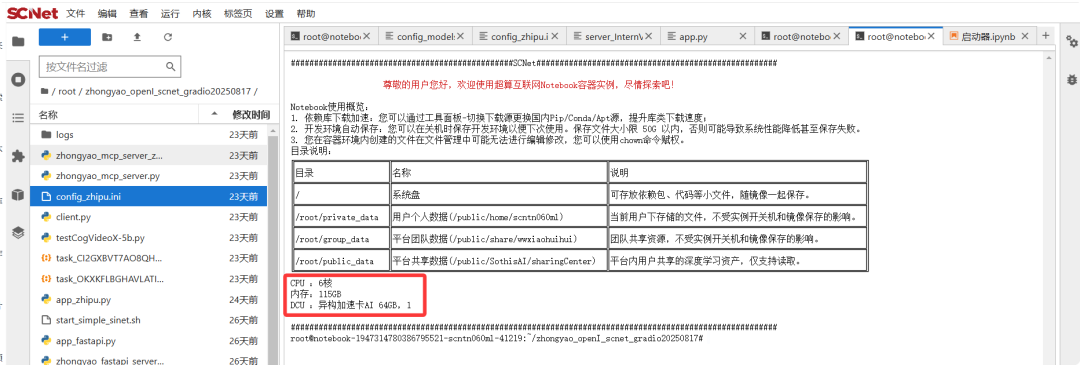Open the 编辑 menu

(x=107, y=14)
